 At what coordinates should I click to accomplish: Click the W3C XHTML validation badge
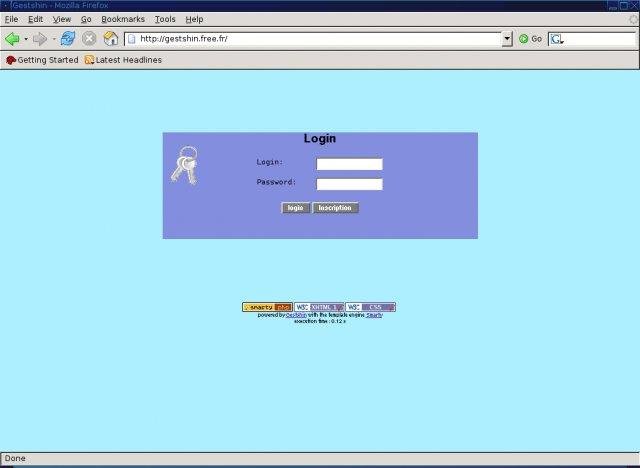pyautogui.click(x=319, y=307)
